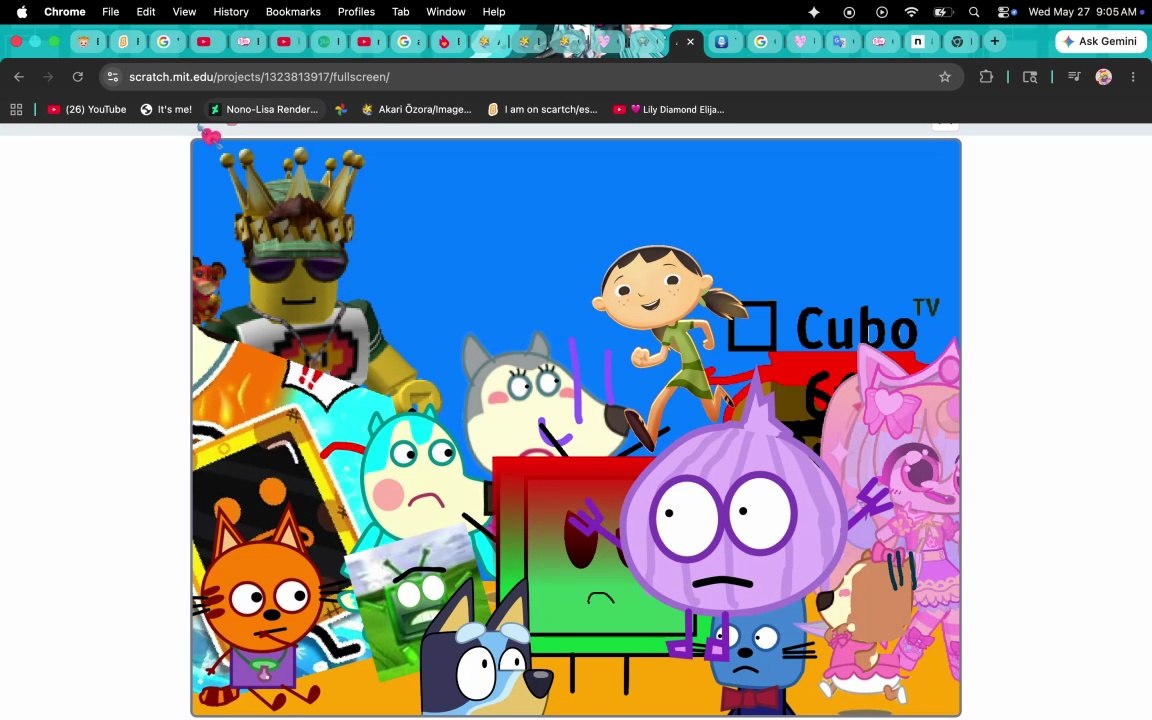Click the screen-recording status icon

849,12
